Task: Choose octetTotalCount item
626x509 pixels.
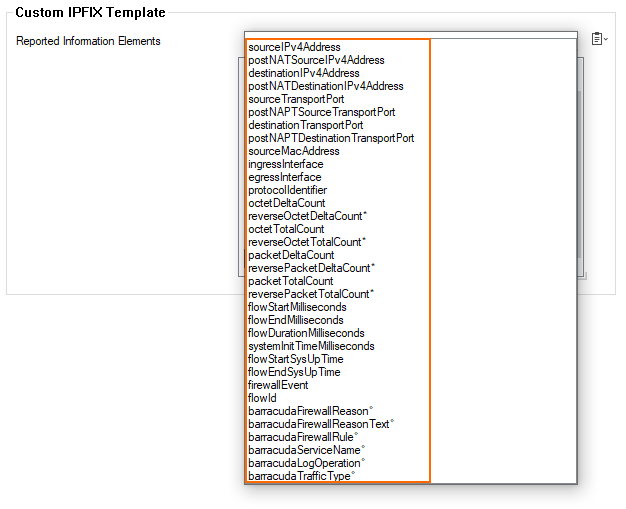Action: (286, 229)
